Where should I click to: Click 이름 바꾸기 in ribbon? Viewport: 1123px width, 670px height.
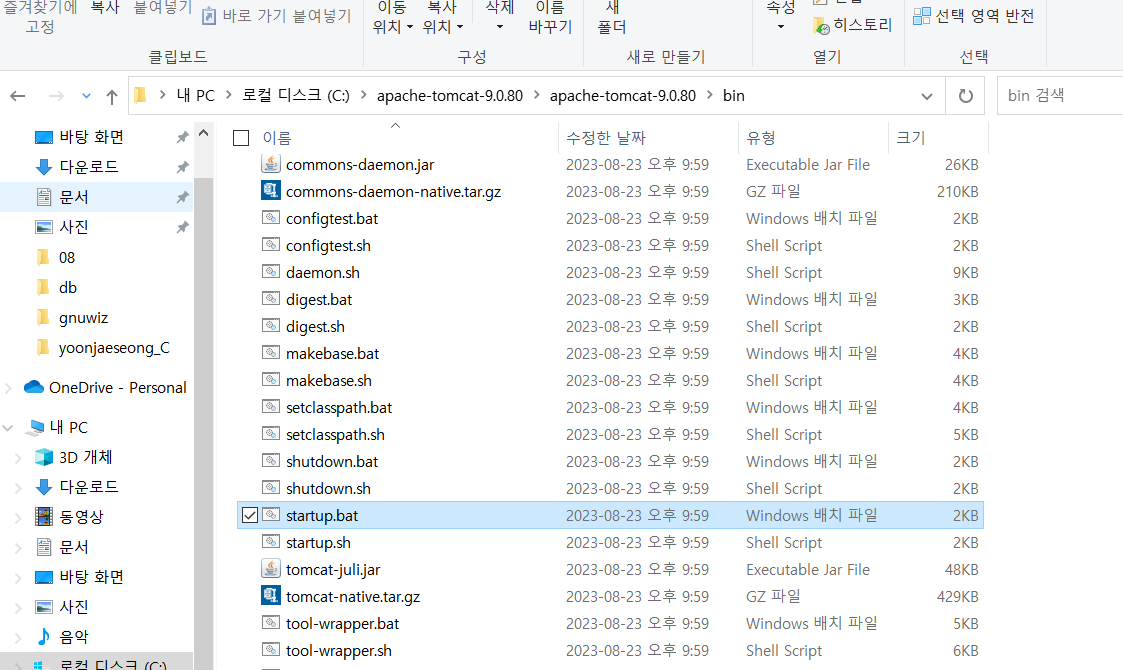click(550, 18)
